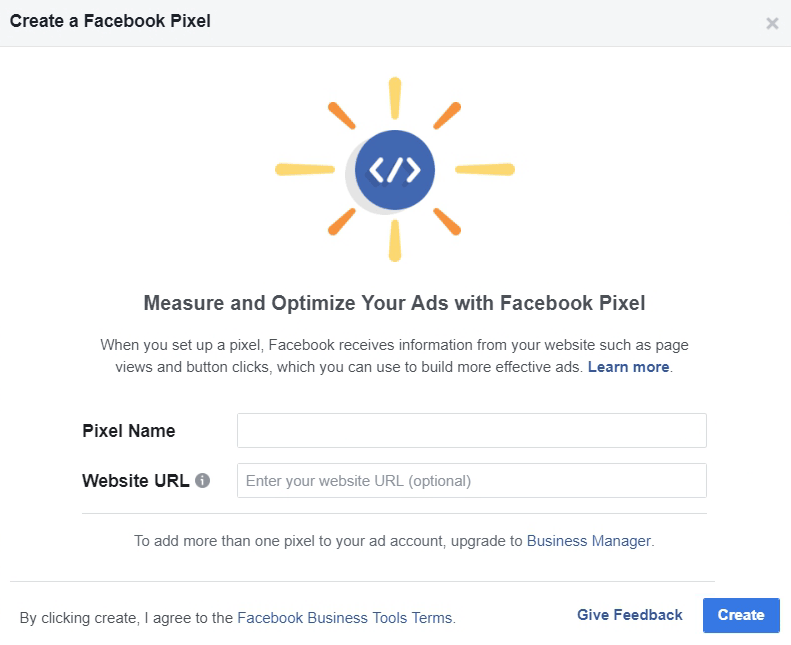Click the top yellow ray above the pixel icon
Image resolution: width=791 pixels, height=645 pixels.
[x=395, y=99]
